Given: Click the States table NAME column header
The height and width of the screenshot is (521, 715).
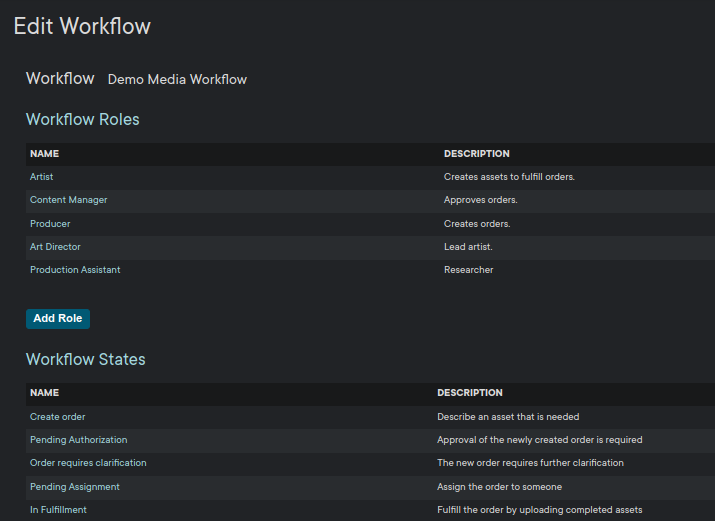Looking at the screenshot, I should coord(44,393).
